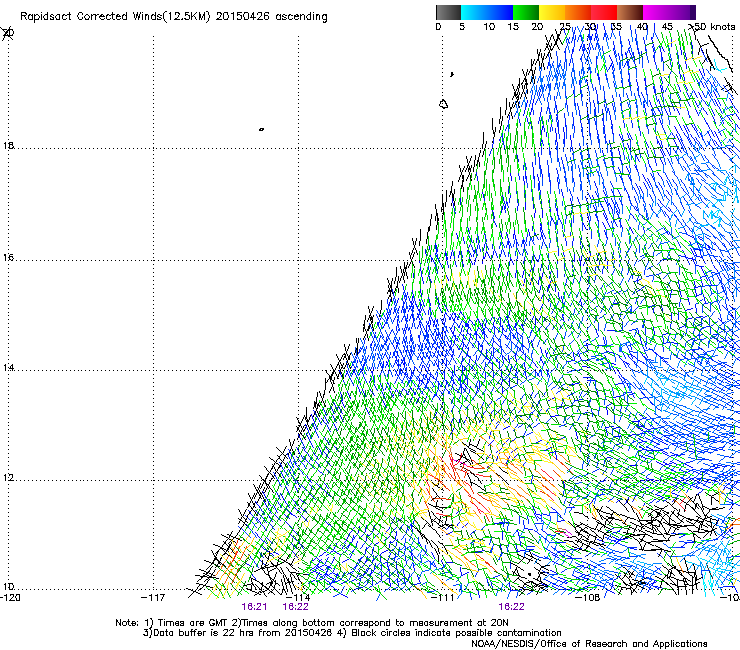Click the '16:22' time label between -111 and -108

[x=511, y=607]
